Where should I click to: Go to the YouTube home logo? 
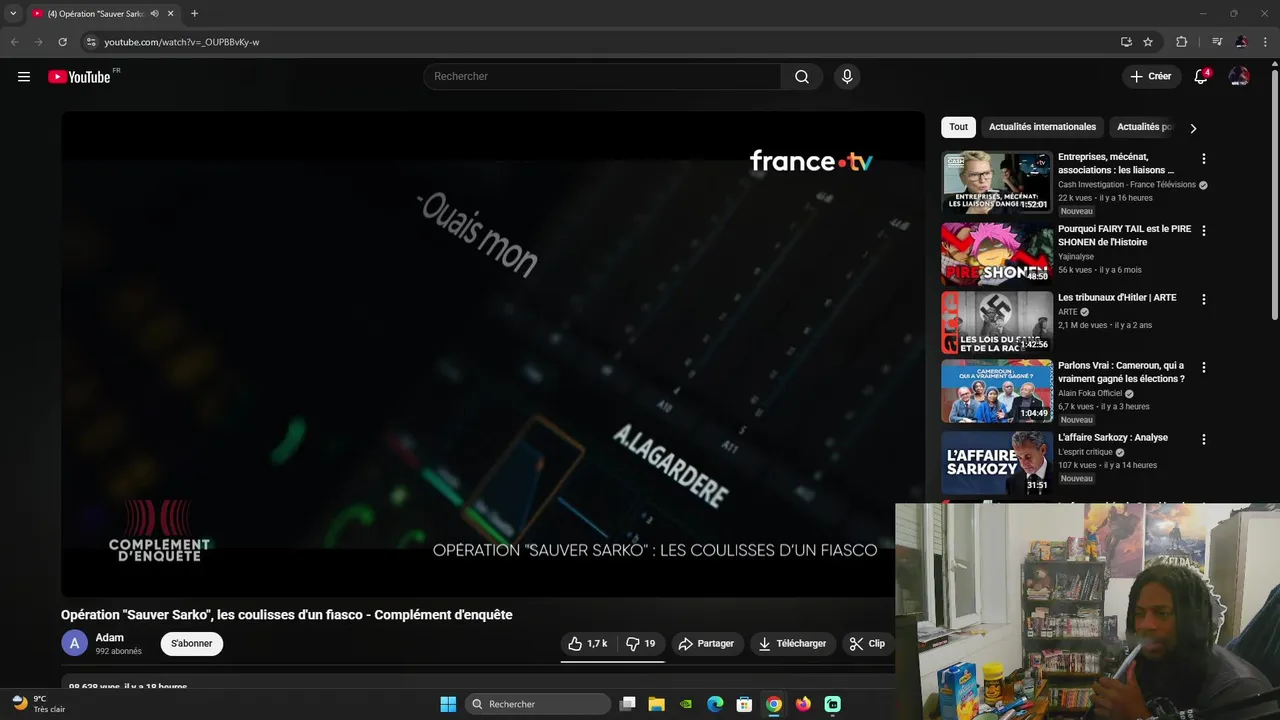coord(79,77)
